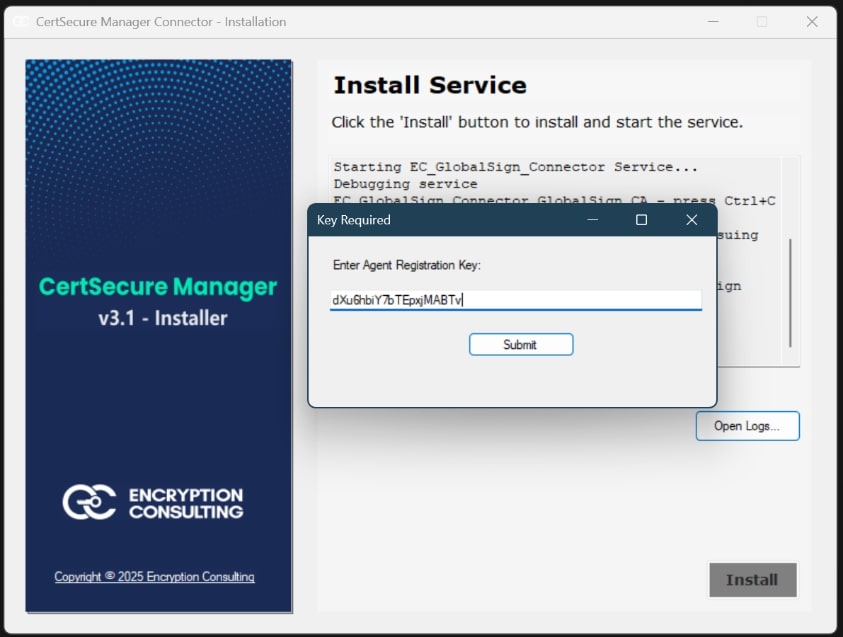
Task: Click the installer icon in the title bar
Action: 20,22
